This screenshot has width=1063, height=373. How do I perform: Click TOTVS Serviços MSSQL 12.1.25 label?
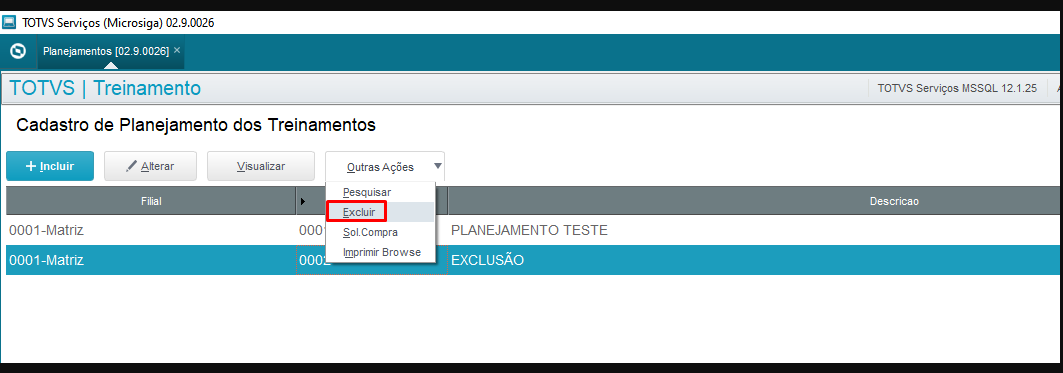[x=957, y=88]
